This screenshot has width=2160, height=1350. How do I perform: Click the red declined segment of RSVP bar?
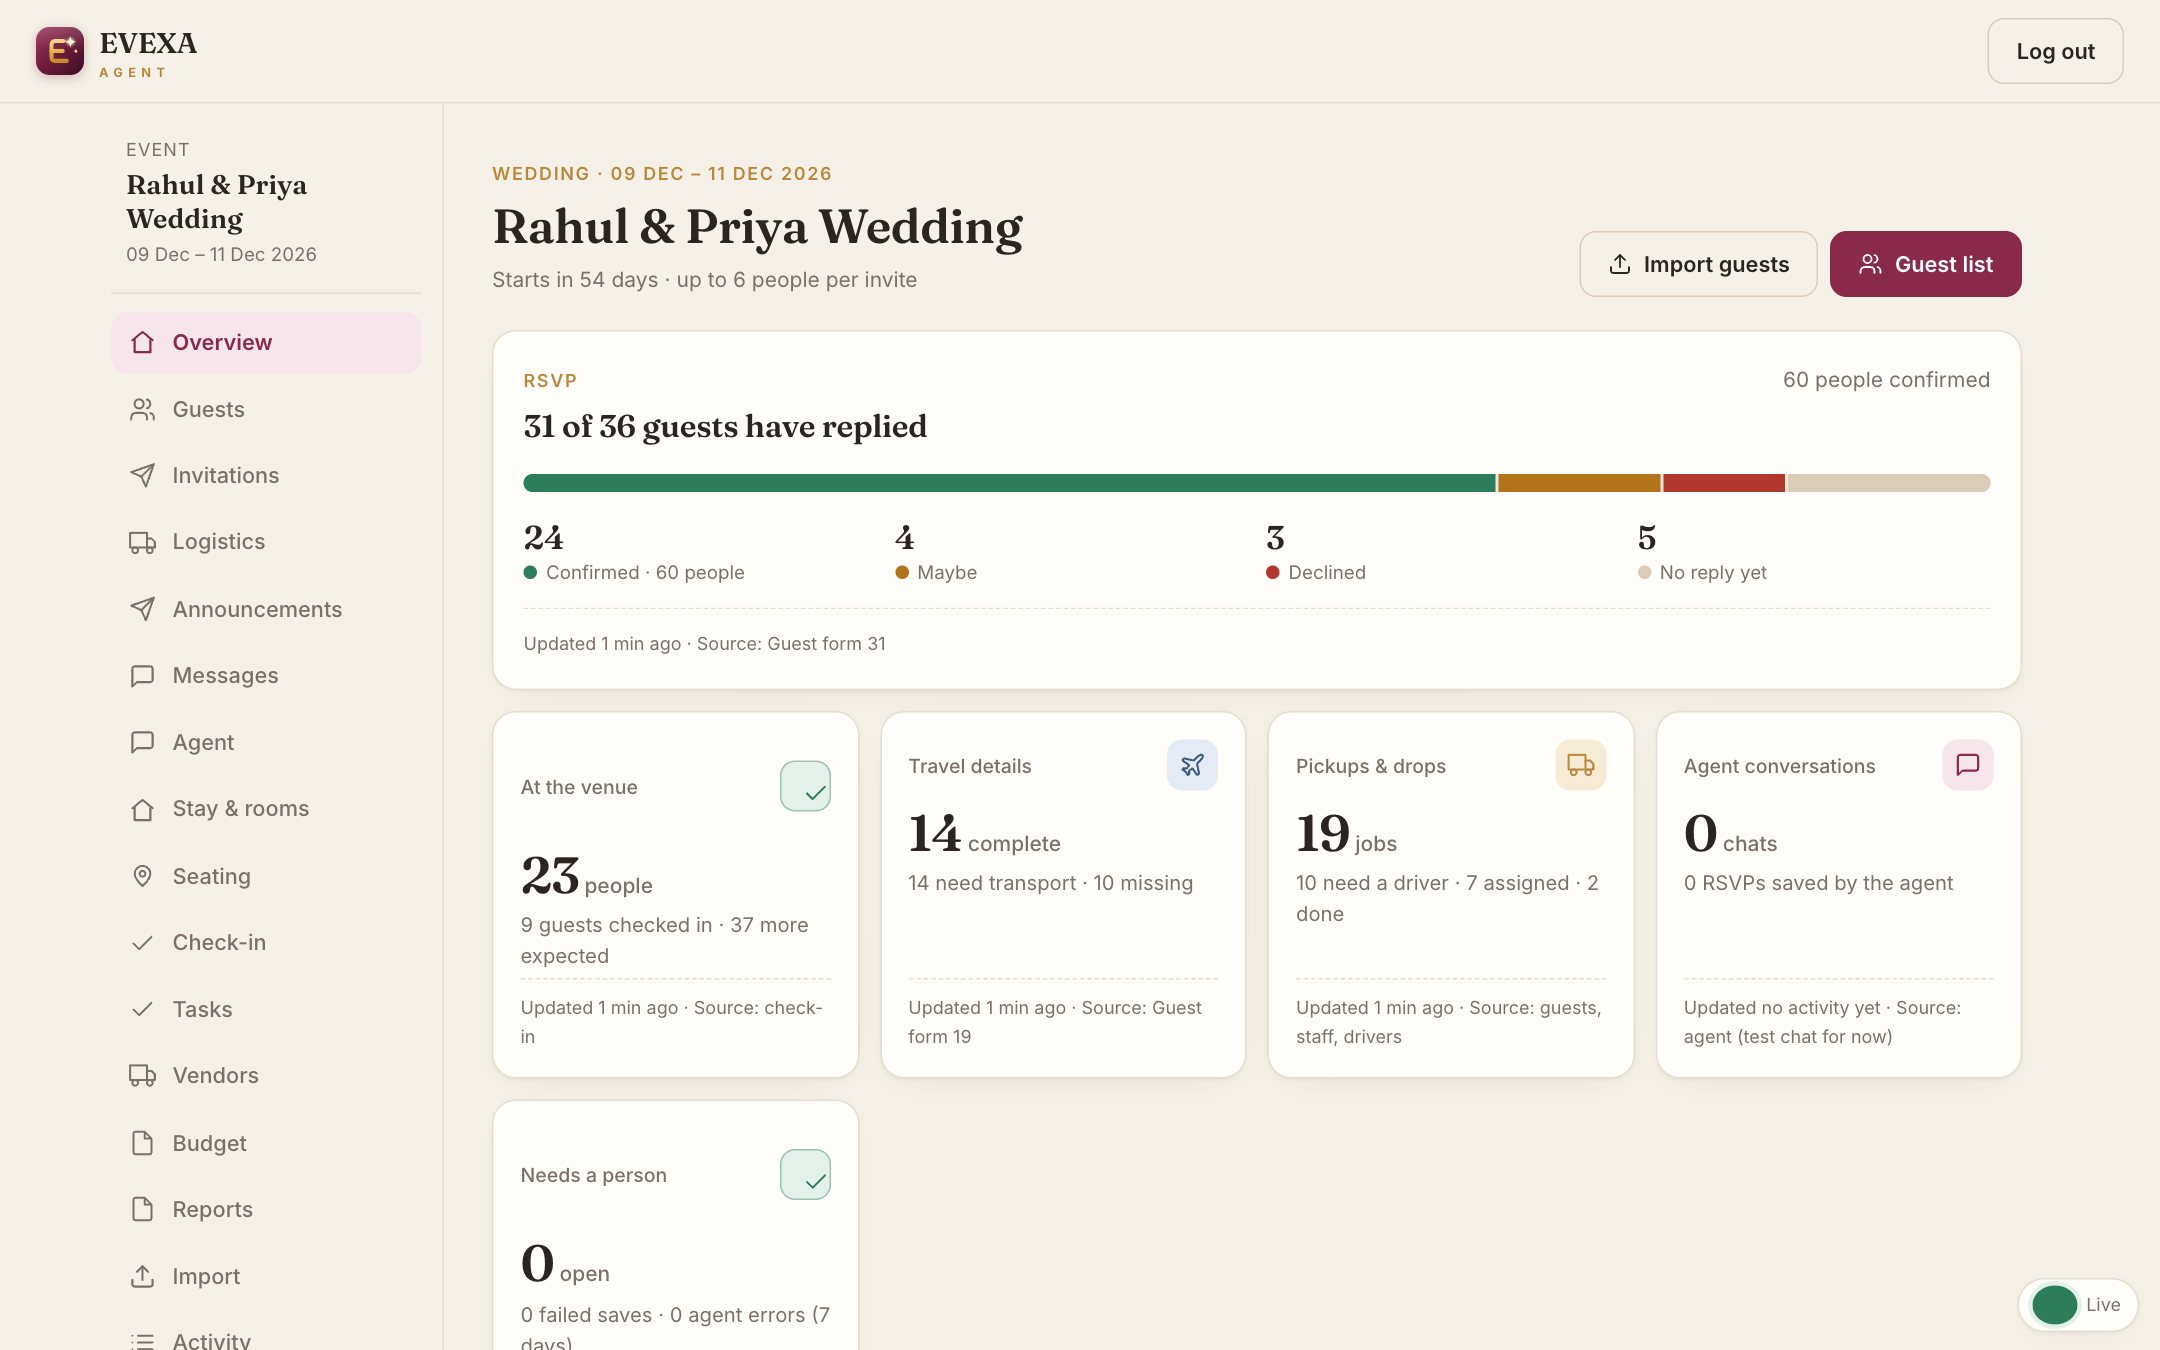1724,483
